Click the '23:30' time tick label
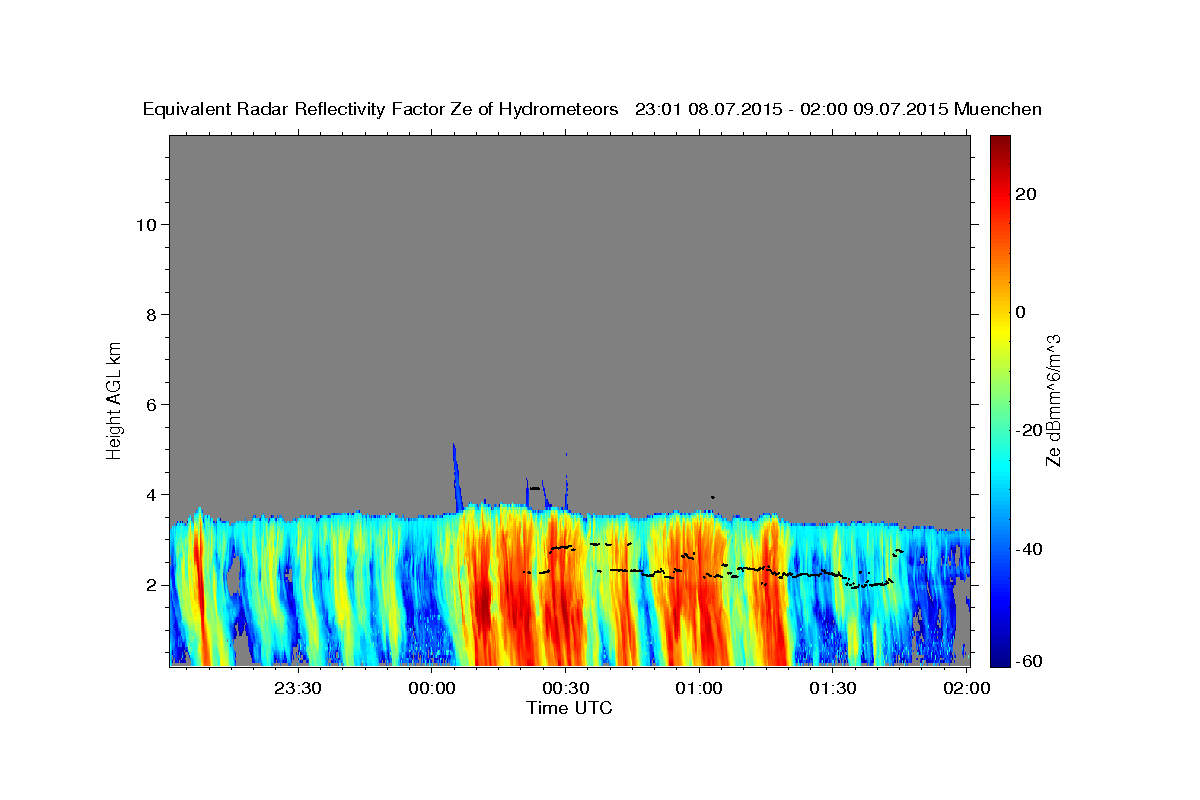This screenshot has height=800, width=1200. pyautogui.click(x=298, y=688)
